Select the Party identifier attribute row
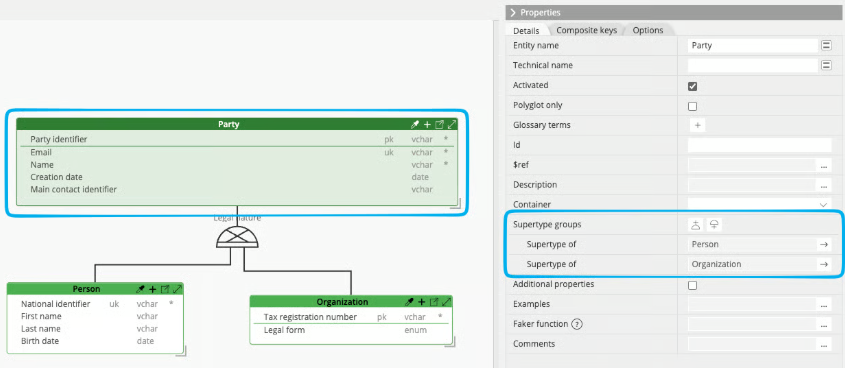This screenshot has width=845, height=368. pyautogui.click(x=237, y=140)
